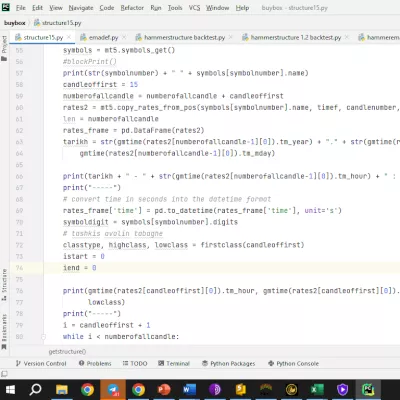The width and height of the screenshot is (400, 400).
Task: Open the Bookmarks tool window sidebar
Action: pos(4,332)
